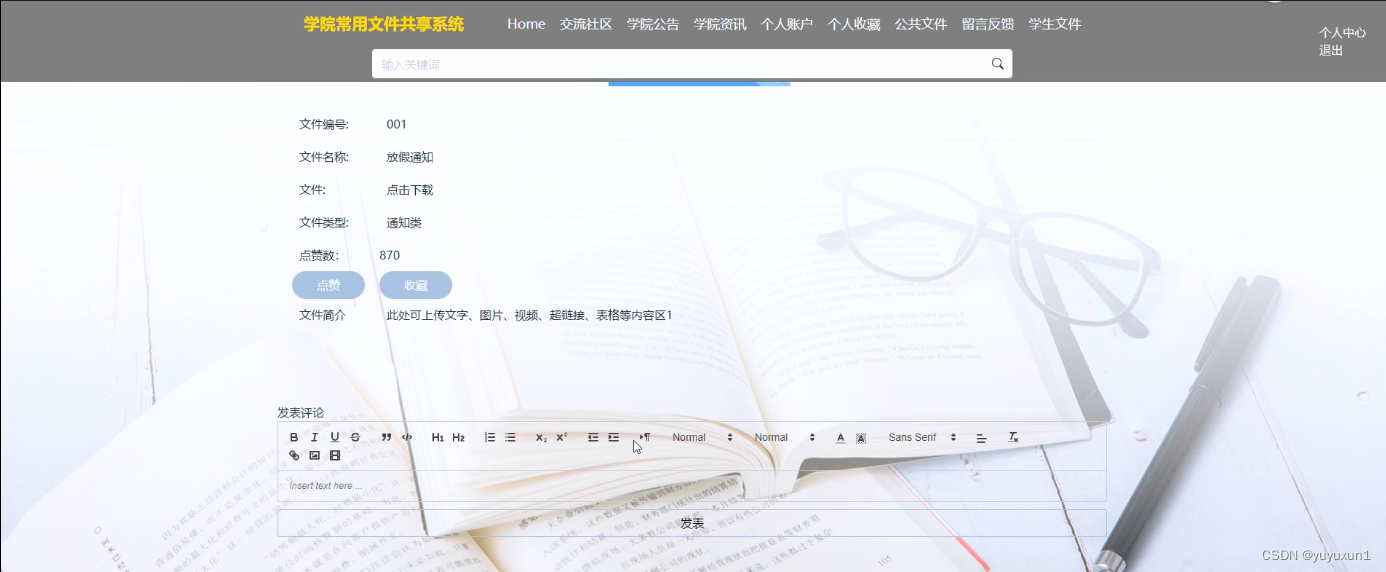1386x572 pixels.
Task: Toggle strikethrough formatting in comment editor
Action: 355,438
